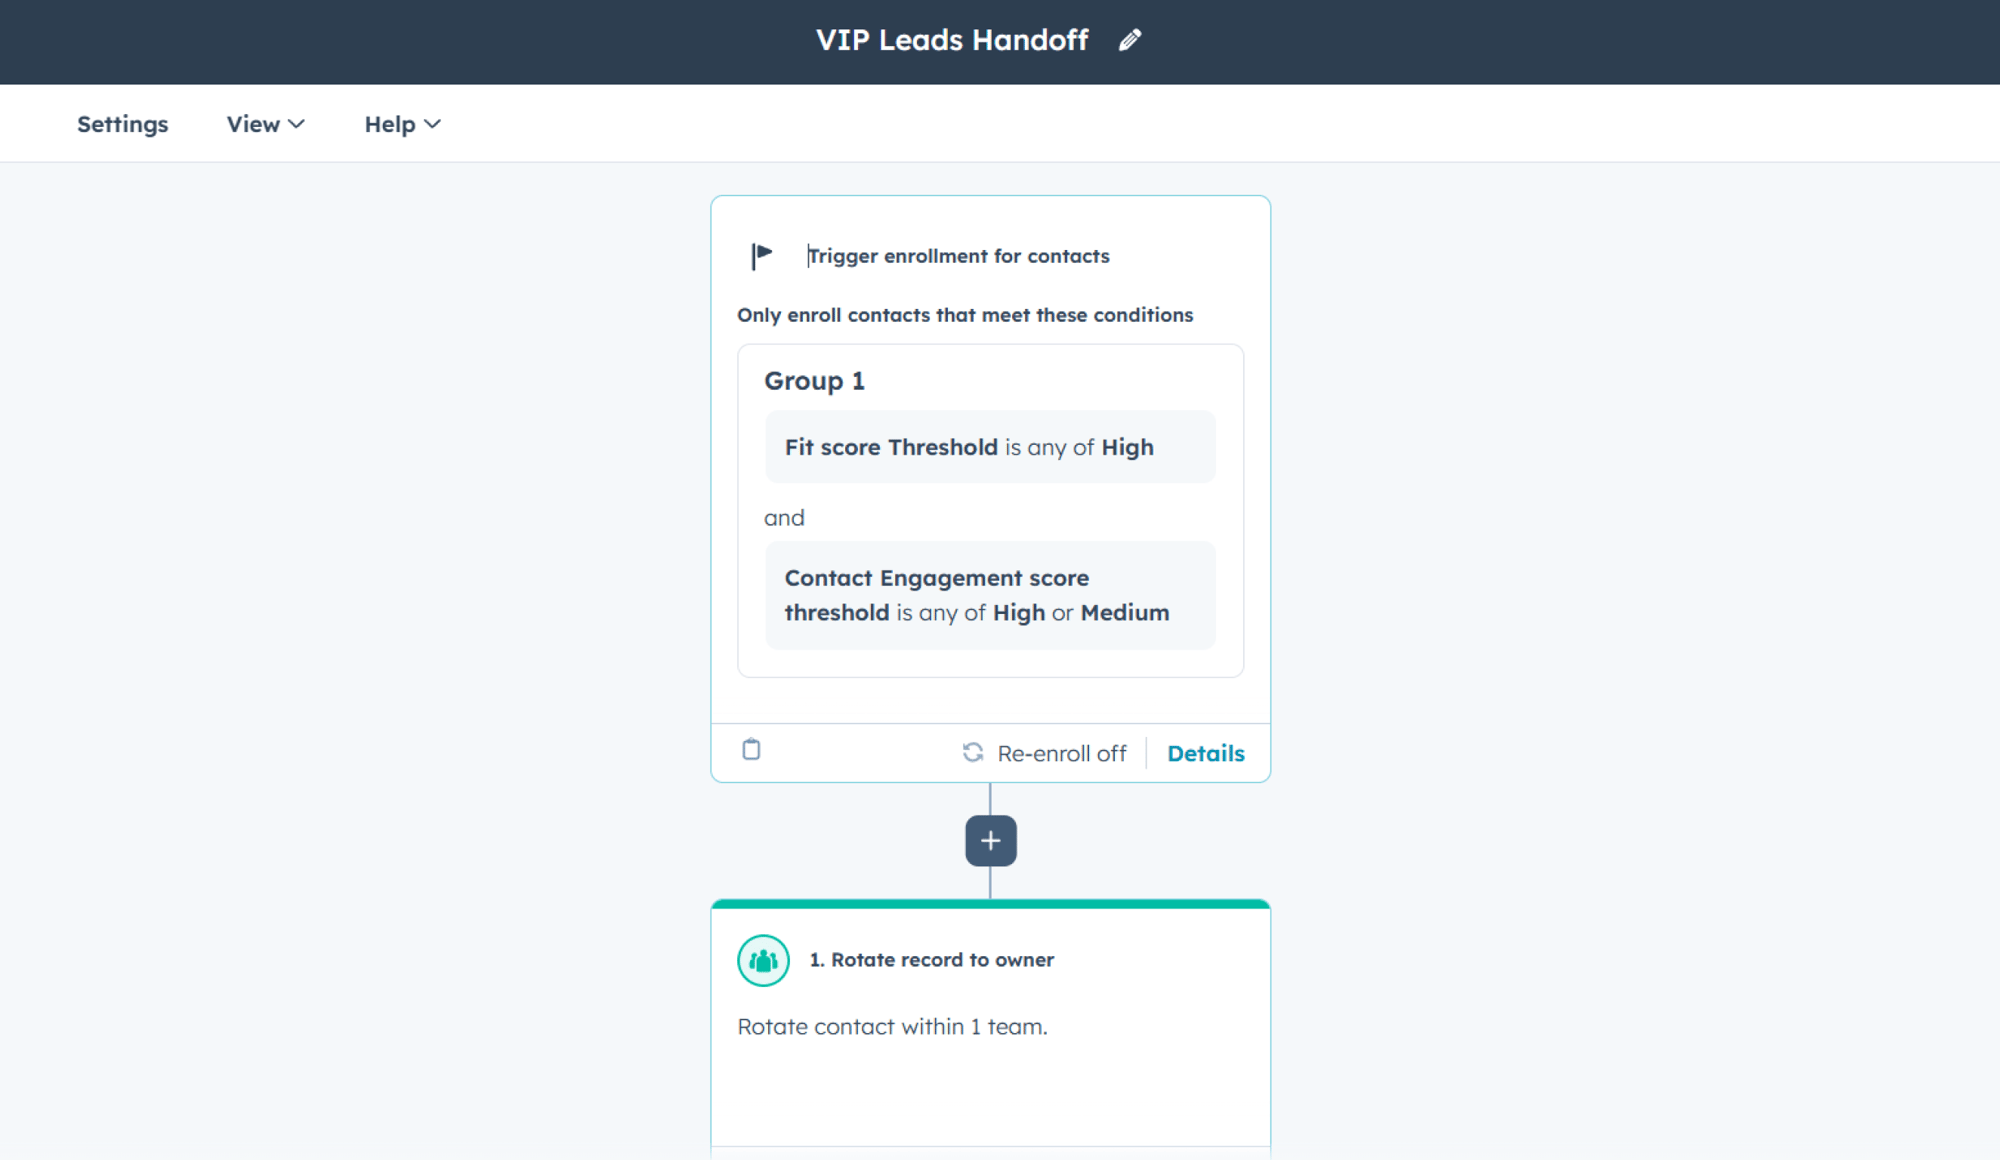Click the pencil icon to rename workflow
This screenshot has width=2000, height=1160.
[1130, 40]
